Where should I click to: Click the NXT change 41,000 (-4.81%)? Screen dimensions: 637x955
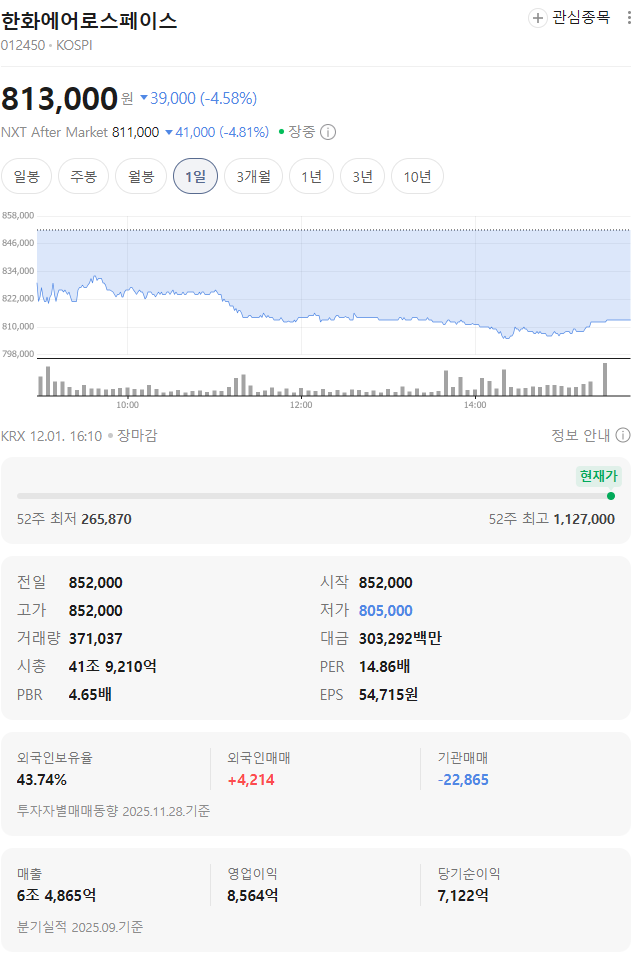[217, 132]
